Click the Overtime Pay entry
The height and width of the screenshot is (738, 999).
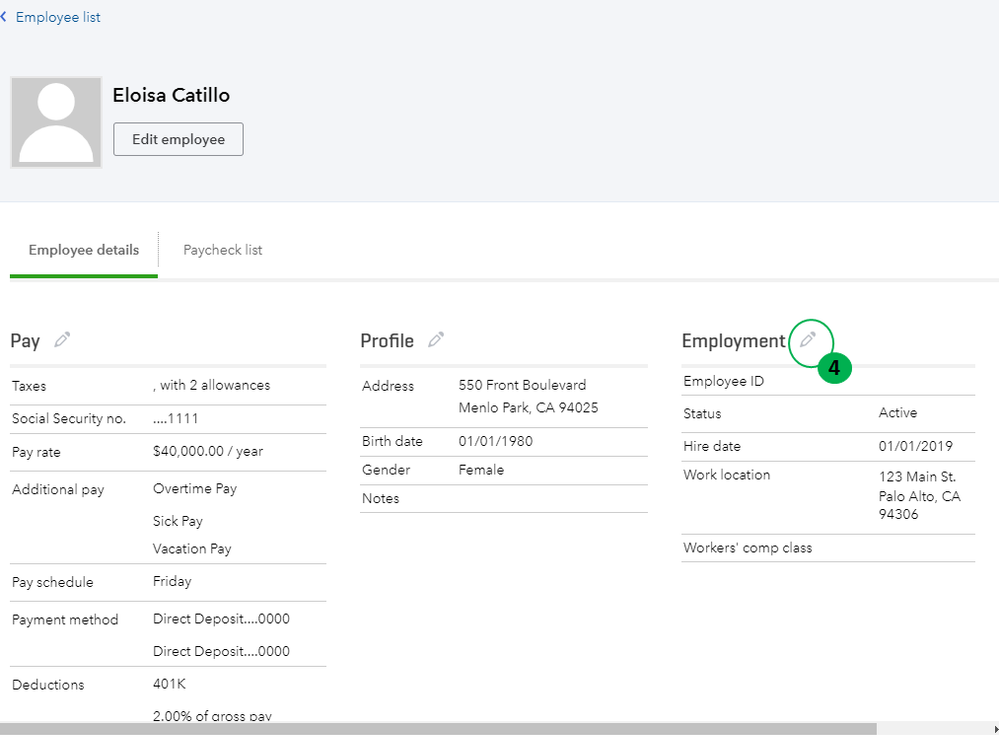(195, 489)
